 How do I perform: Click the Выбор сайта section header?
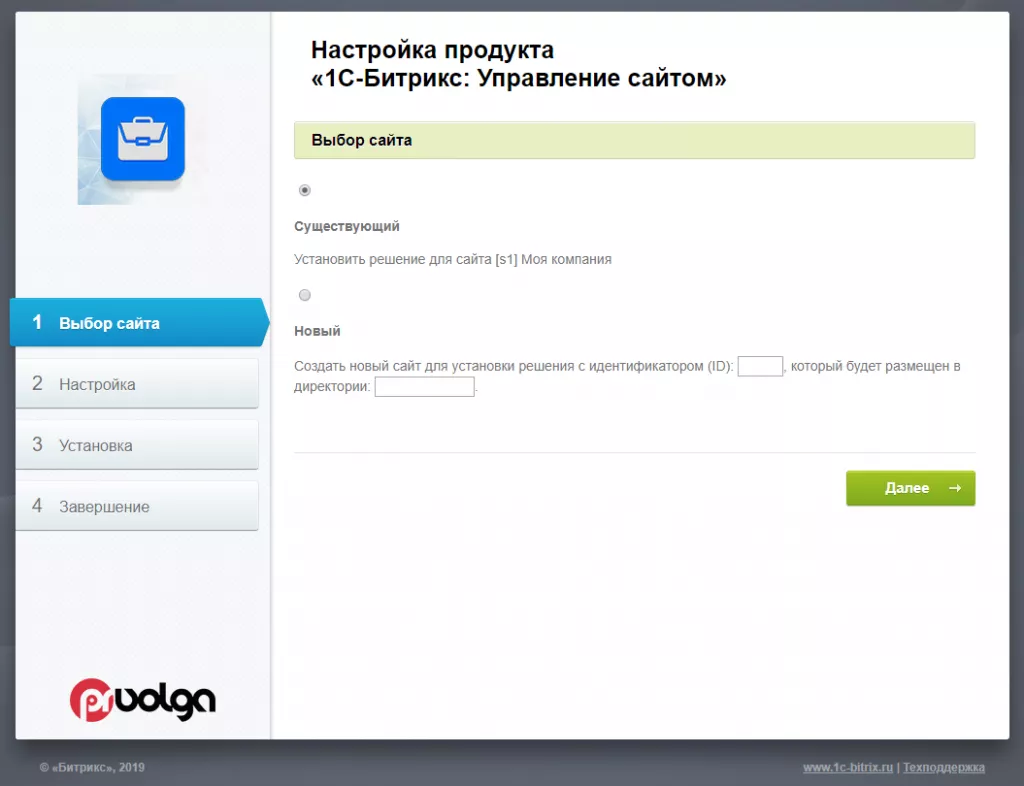(x=634, y=140)
